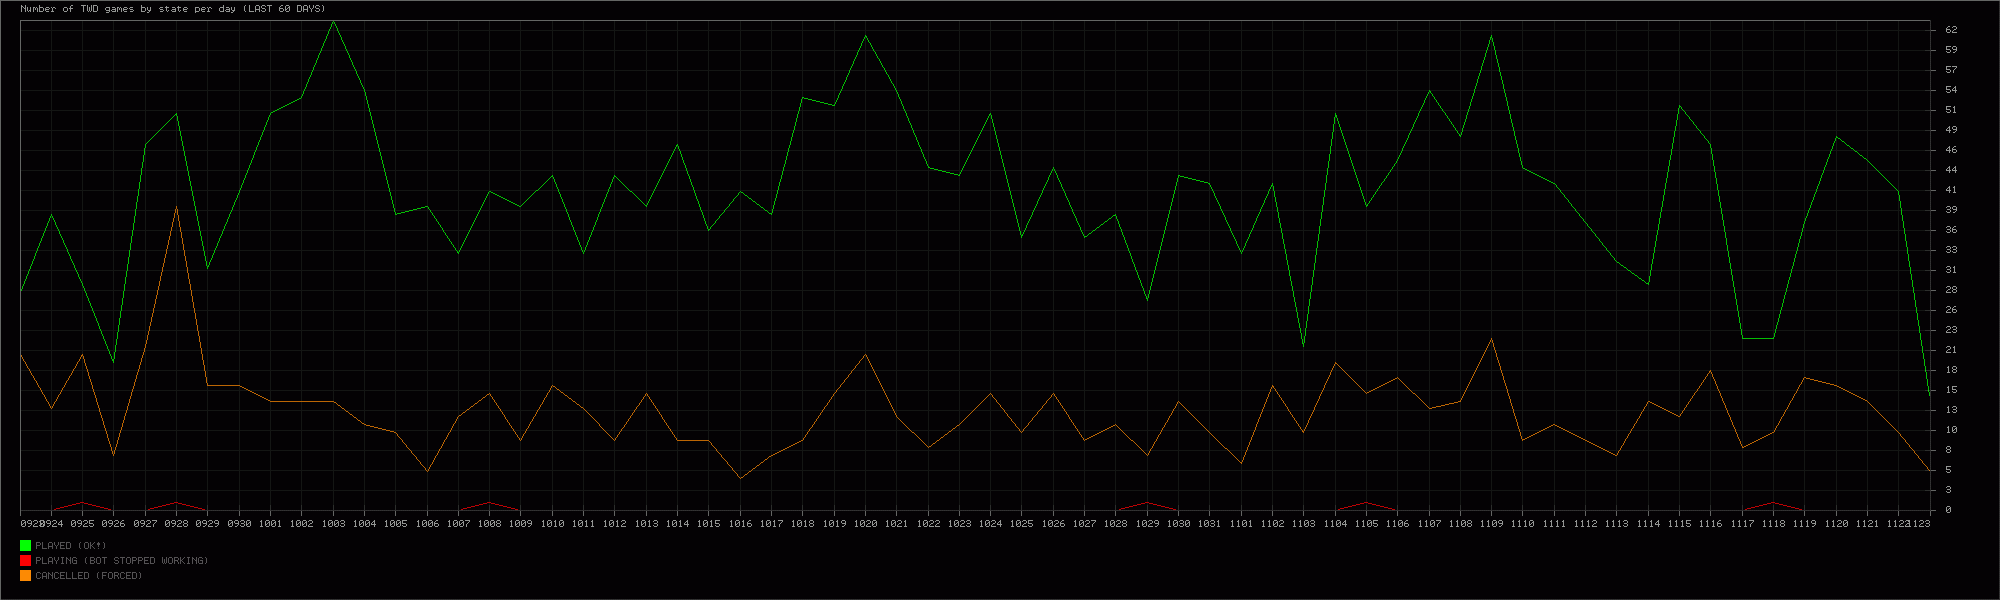Click the 1109 date label on x-axis

1491,524
